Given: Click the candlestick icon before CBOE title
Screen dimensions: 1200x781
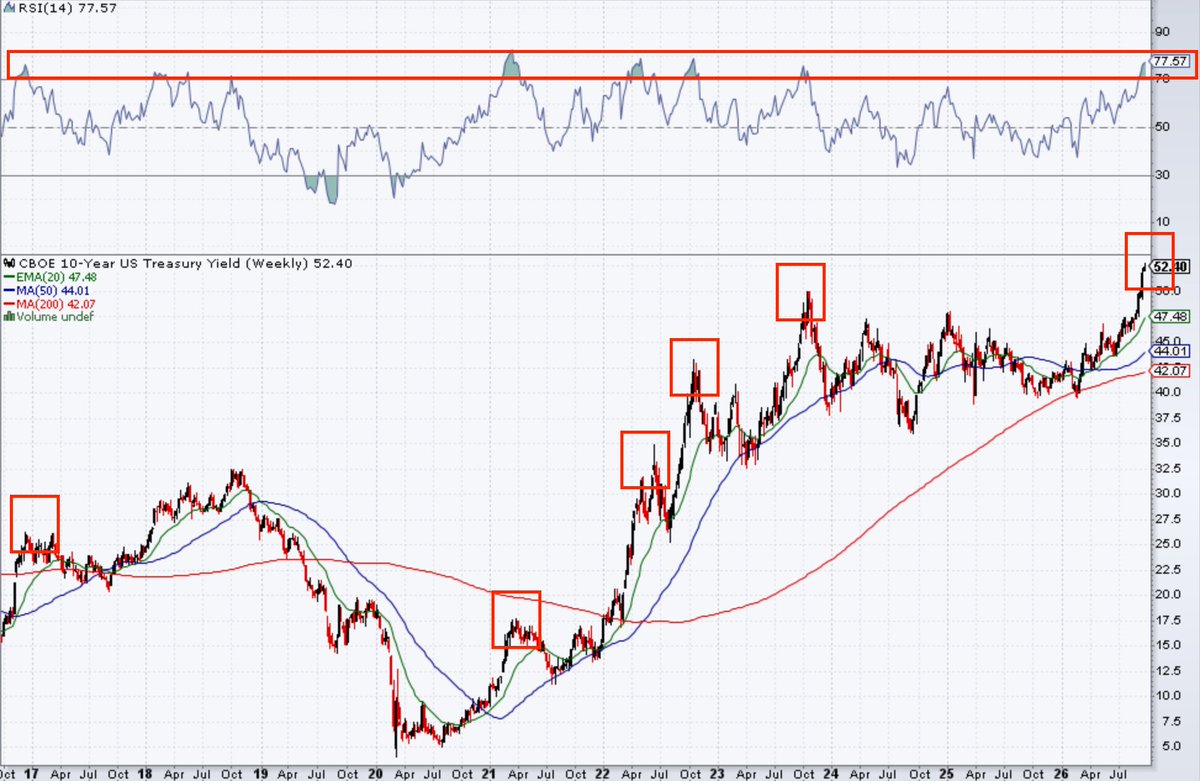Looking at the screenshot, I should (7, 263).
